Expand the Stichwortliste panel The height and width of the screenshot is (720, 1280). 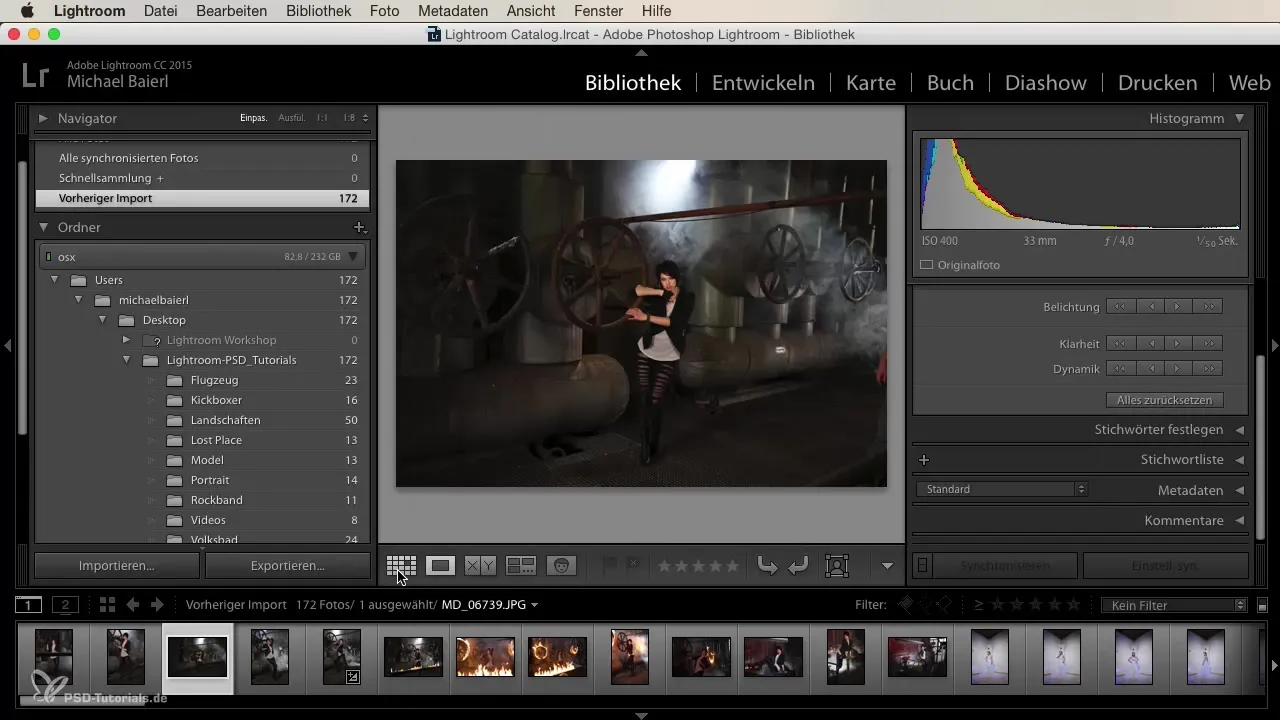point(1239,460)
